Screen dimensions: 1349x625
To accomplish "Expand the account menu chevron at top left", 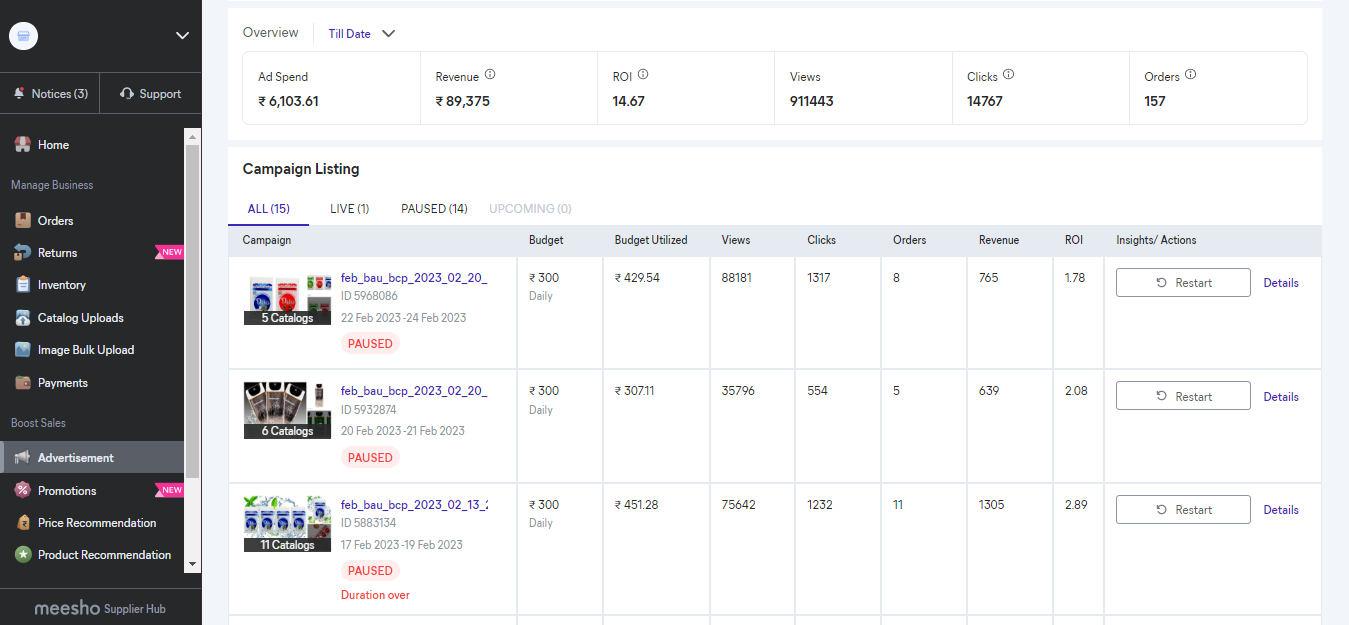I will point(182,35).
